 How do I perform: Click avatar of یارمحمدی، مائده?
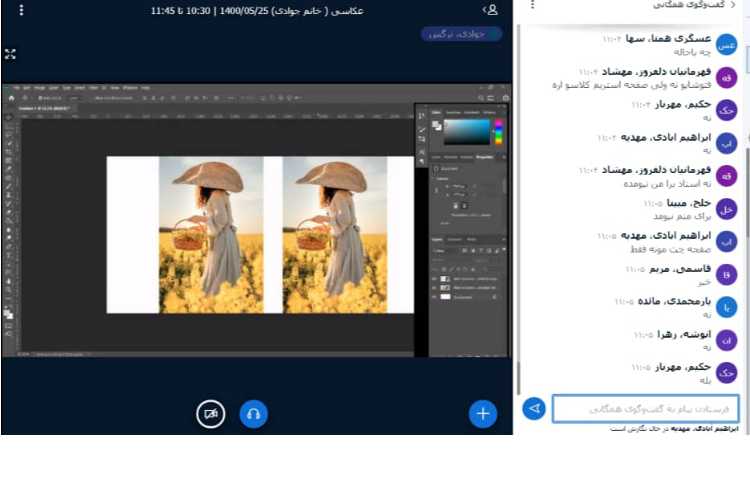tap(726, 308)
